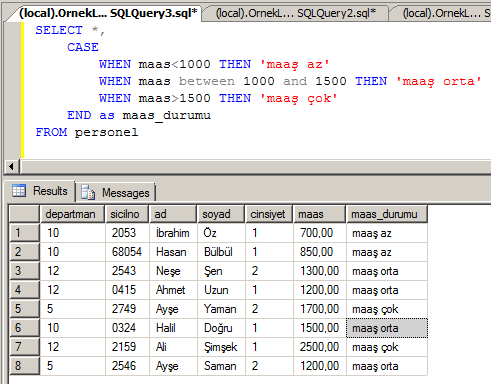The width and height of the screenshot is (491, 384).
Task: Click the soyad cell Doğru
Action: tap(221, 328)
